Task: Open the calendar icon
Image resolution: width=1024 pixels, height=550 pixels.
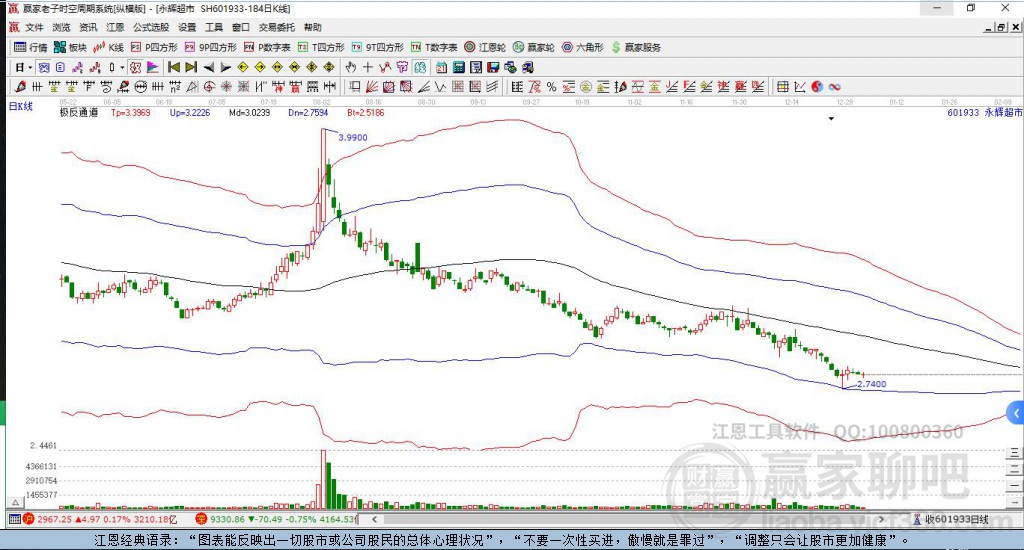Action: coord(441,67)
